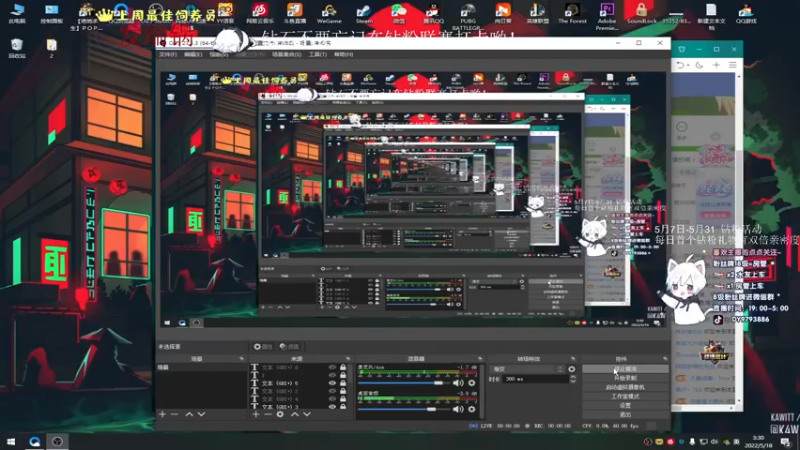This screenshot has width=800, height=450.
Task: Click the 工作室模式 studio mode button
Action: 625,396
